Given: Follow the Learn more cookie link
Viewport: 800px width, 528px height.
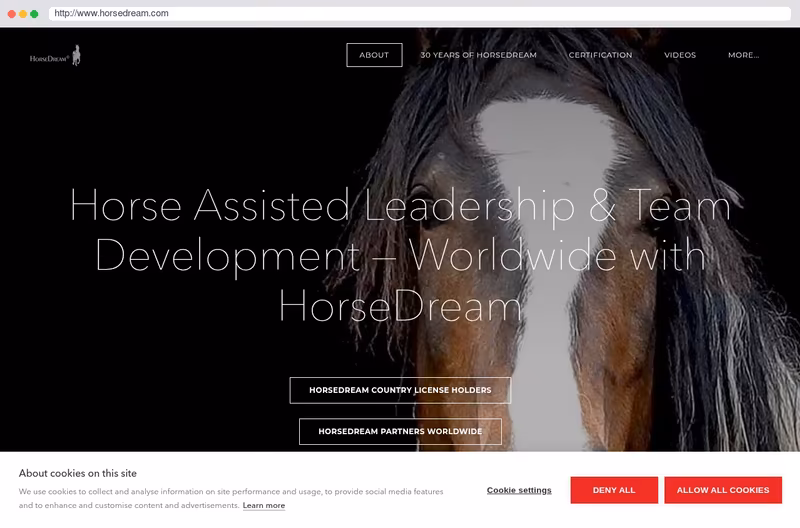Looking at the screenshot, I should [264, 506].
